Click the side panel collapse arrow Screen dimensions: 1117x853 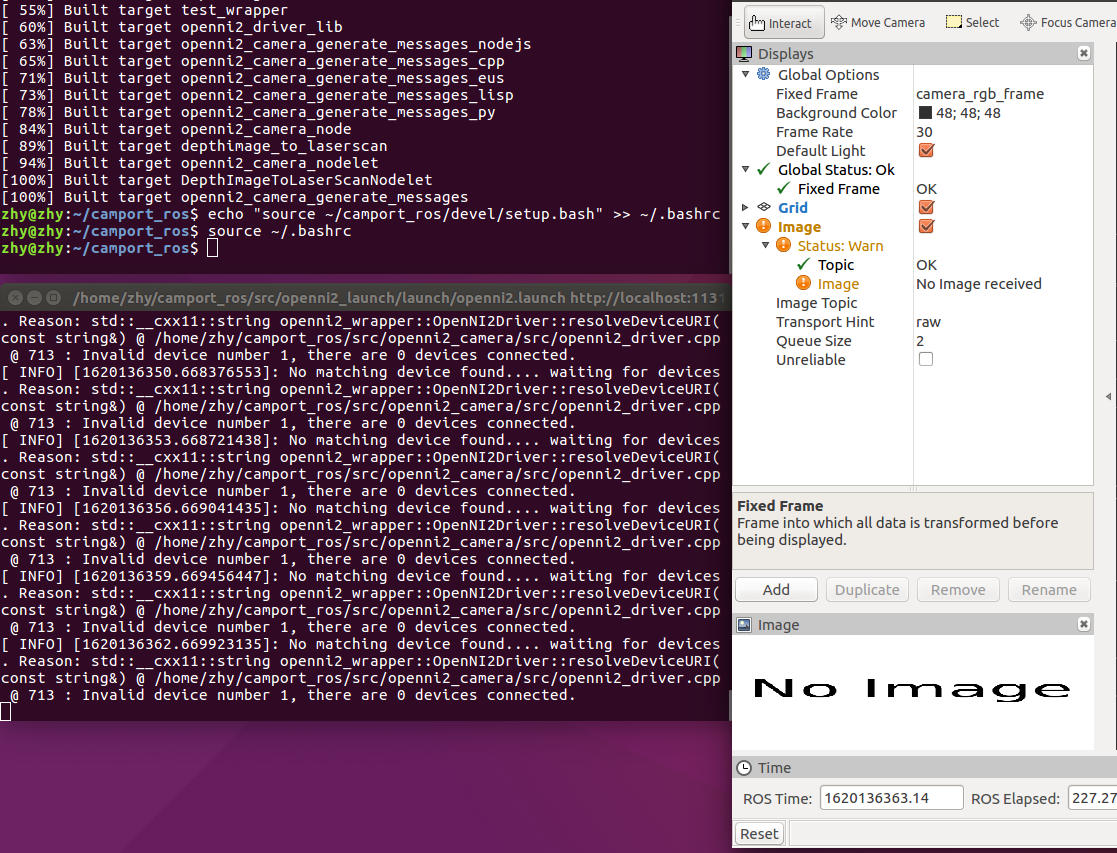pos(1108,396)
